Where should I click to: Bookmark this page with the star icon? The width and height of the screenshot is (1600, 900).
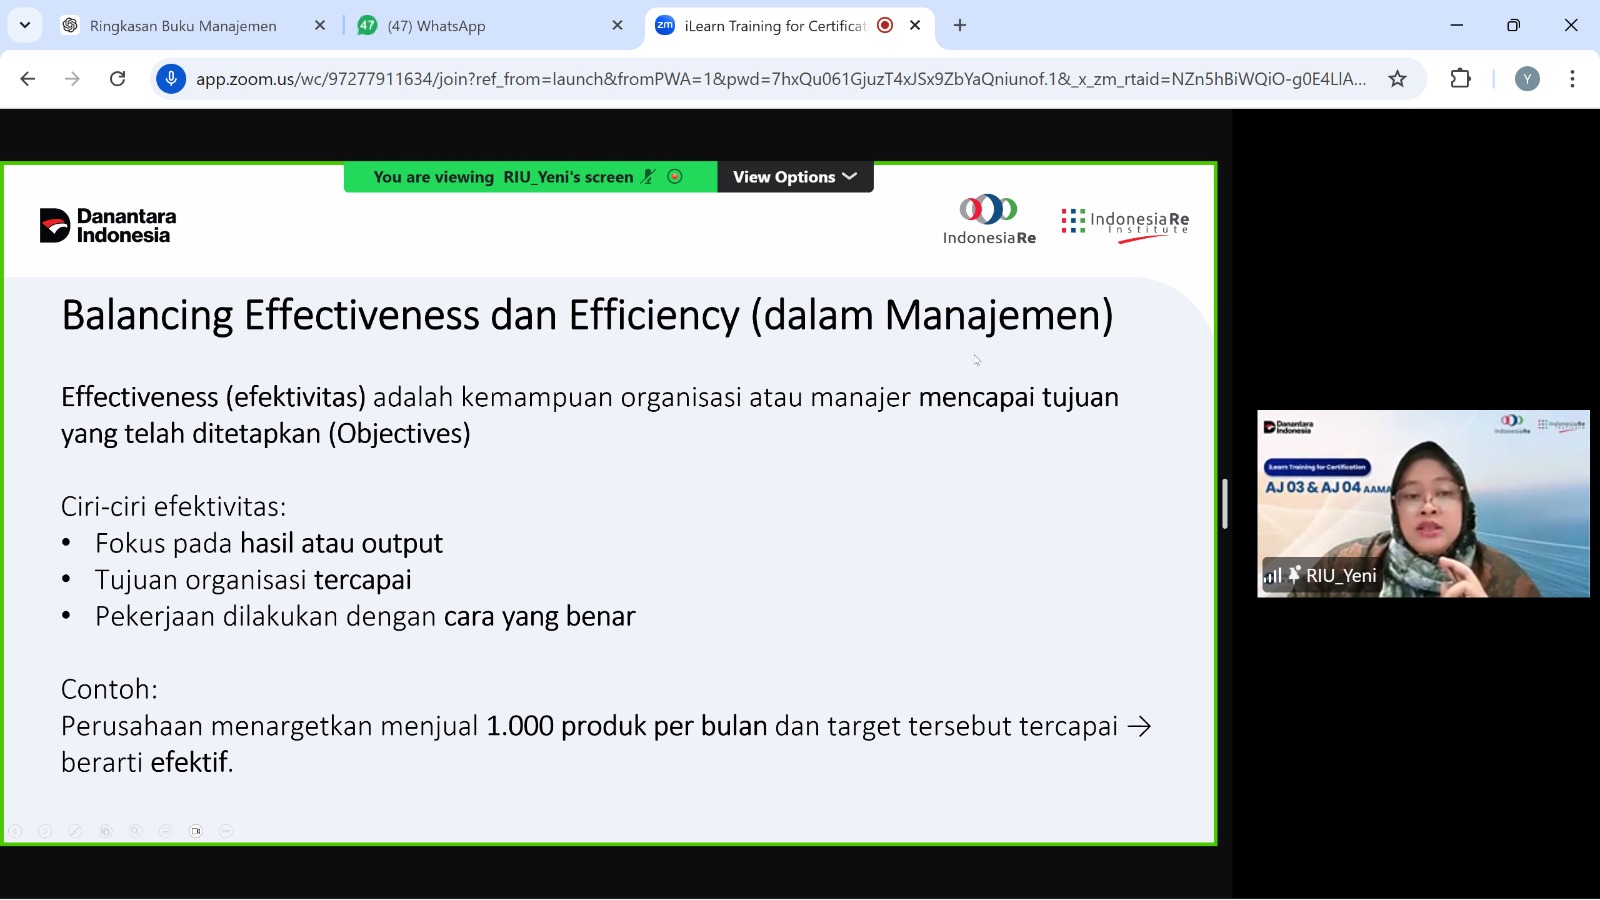pyautogui.click(x=1397, y=79)
